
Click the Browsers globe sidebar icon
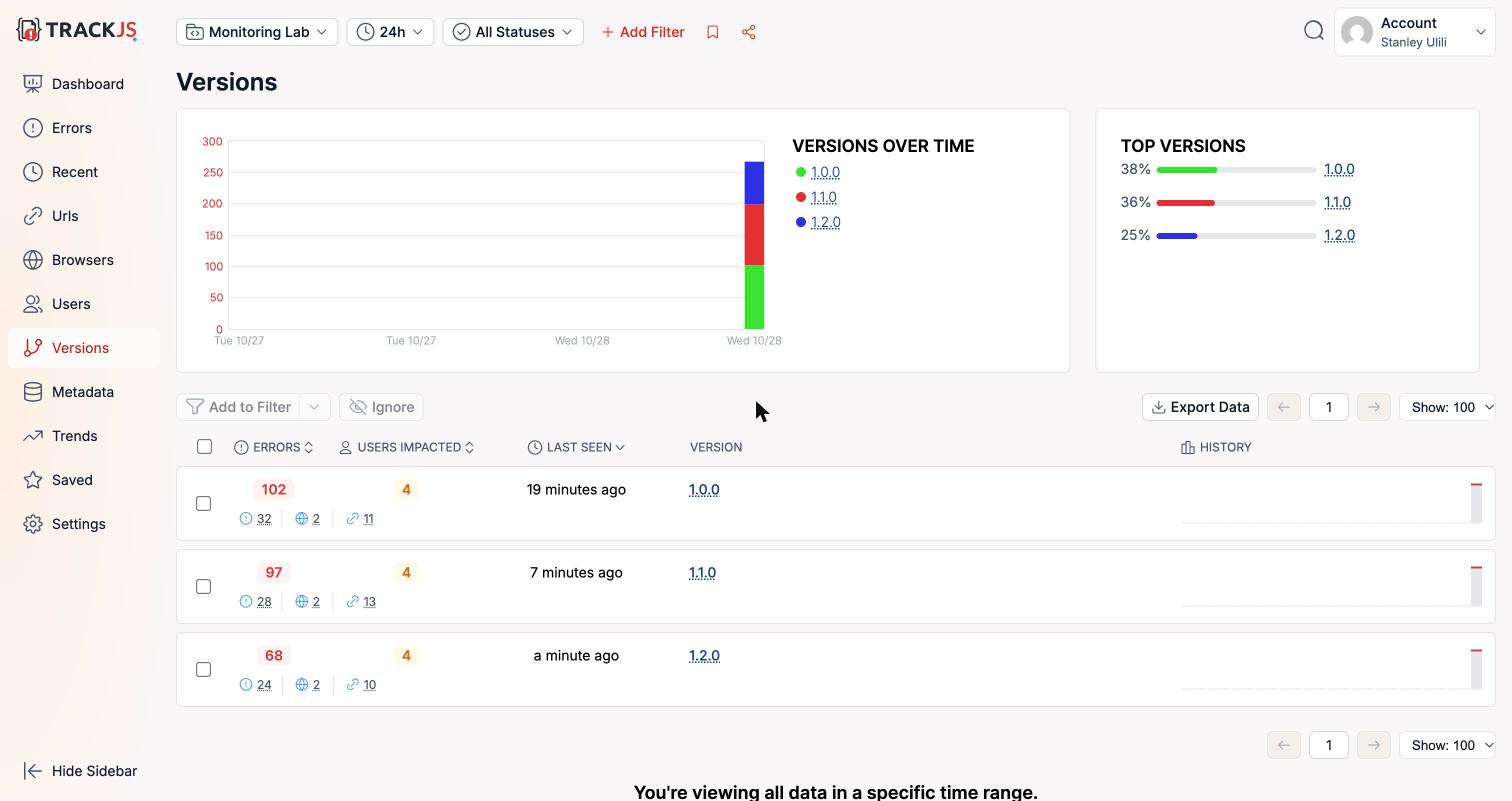(x=33, y=260)
